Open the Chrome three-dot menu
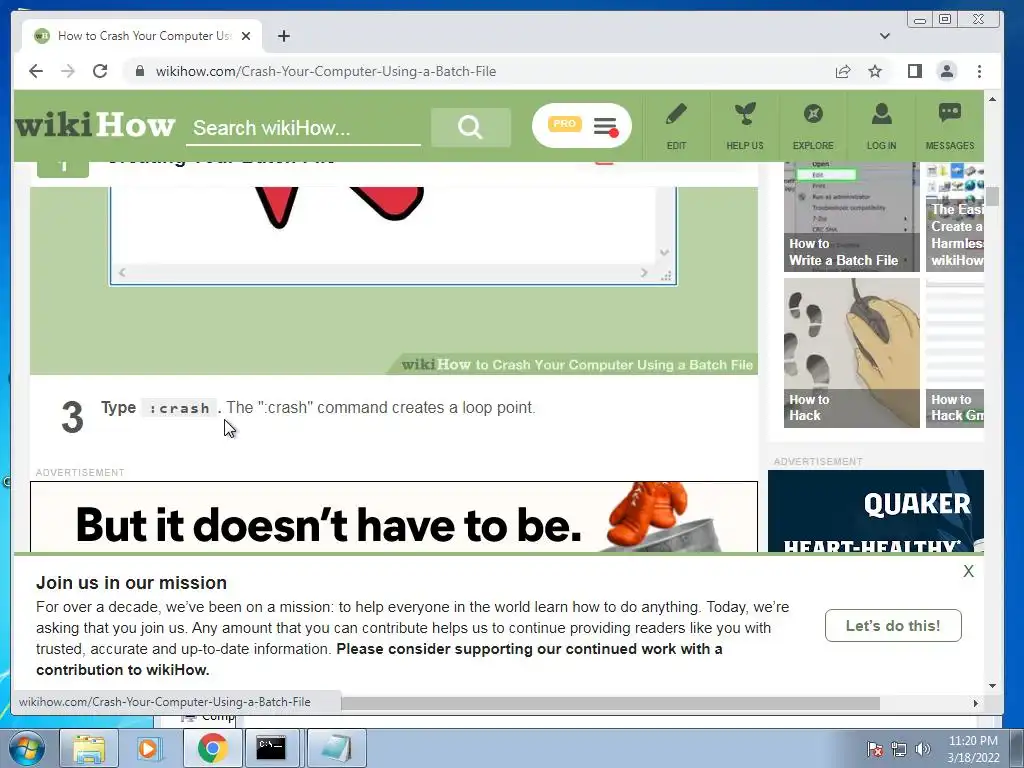Viewport: 1024px width, 768px height. click(x=979, y=71)
